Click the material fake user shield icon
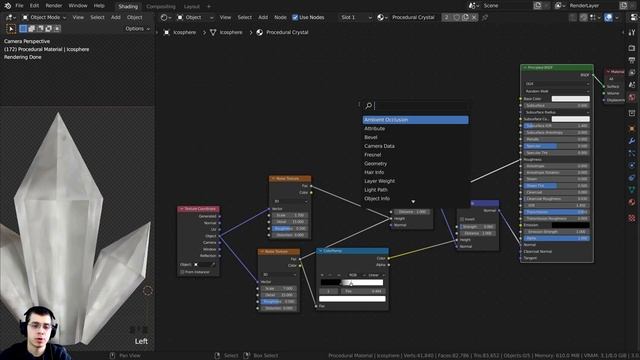640x360 pixels. tap(457, 18)
